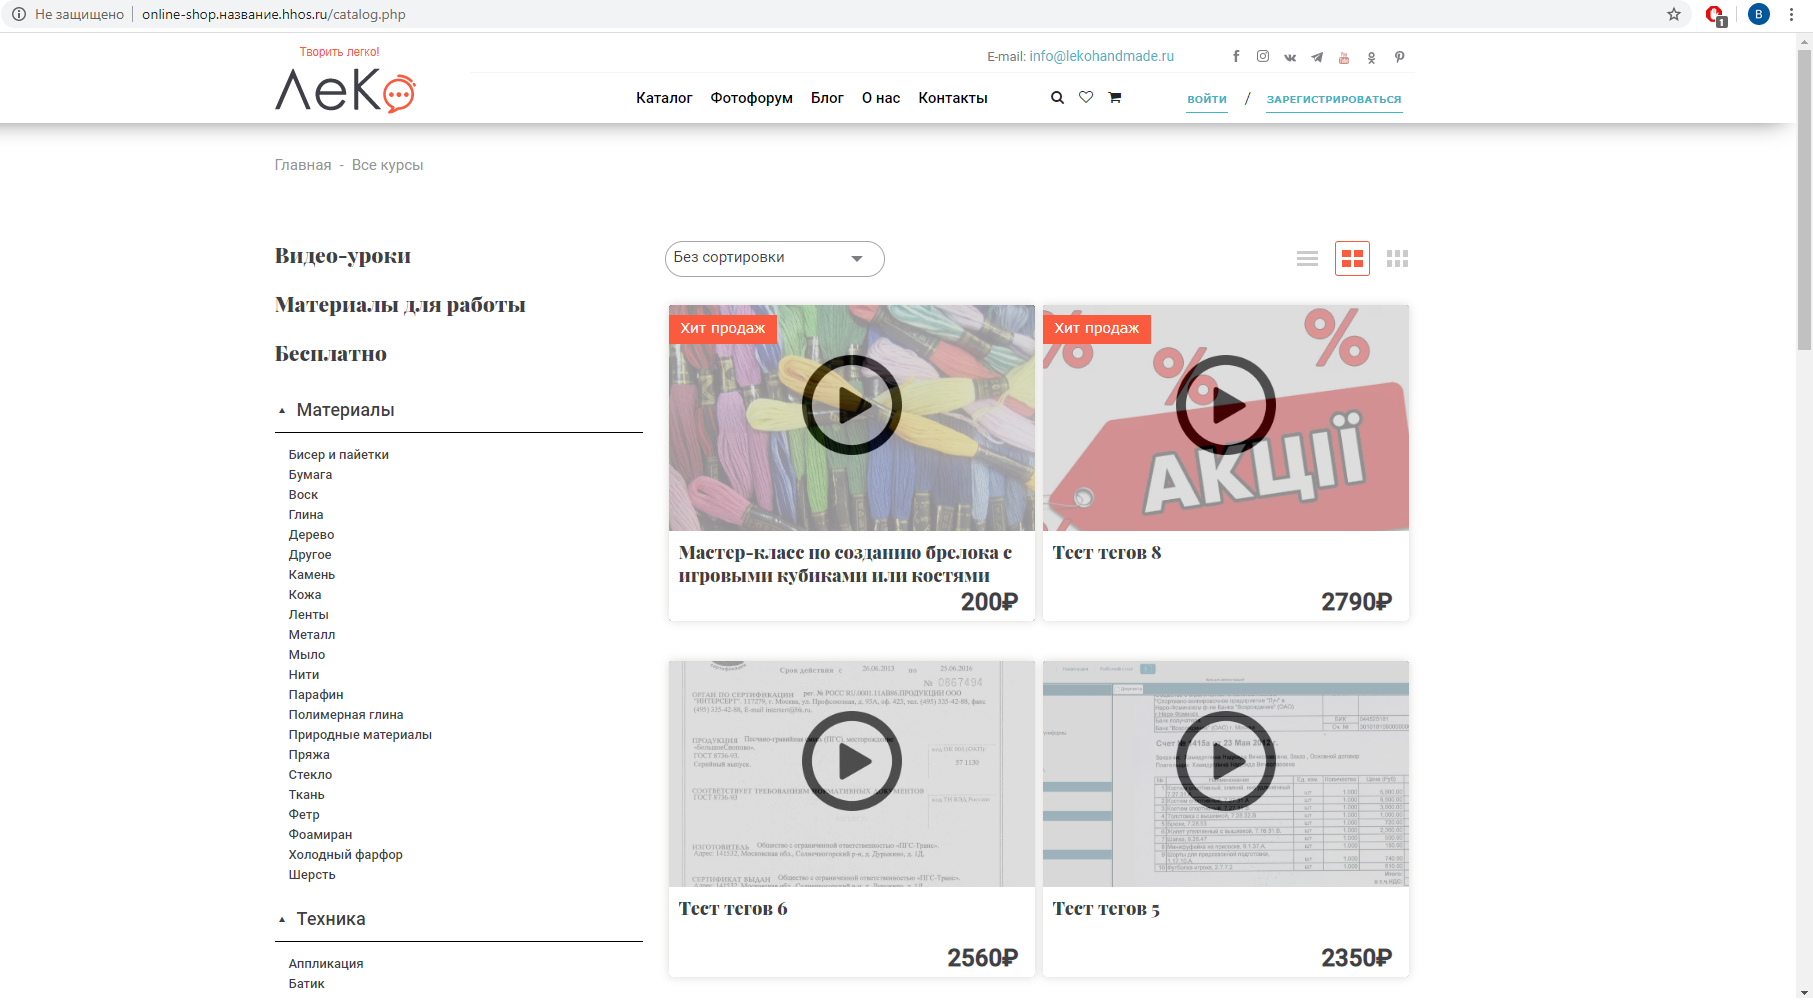
Task: Click the 2560₽ price
Action: (x=983, y=958)
